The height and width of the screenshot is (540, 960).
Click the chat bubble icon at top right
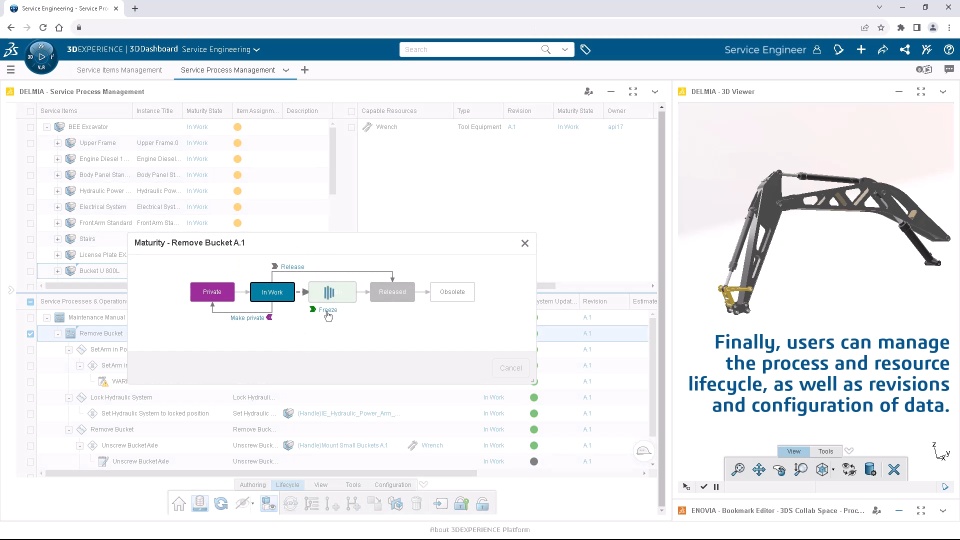click(949, 70)
